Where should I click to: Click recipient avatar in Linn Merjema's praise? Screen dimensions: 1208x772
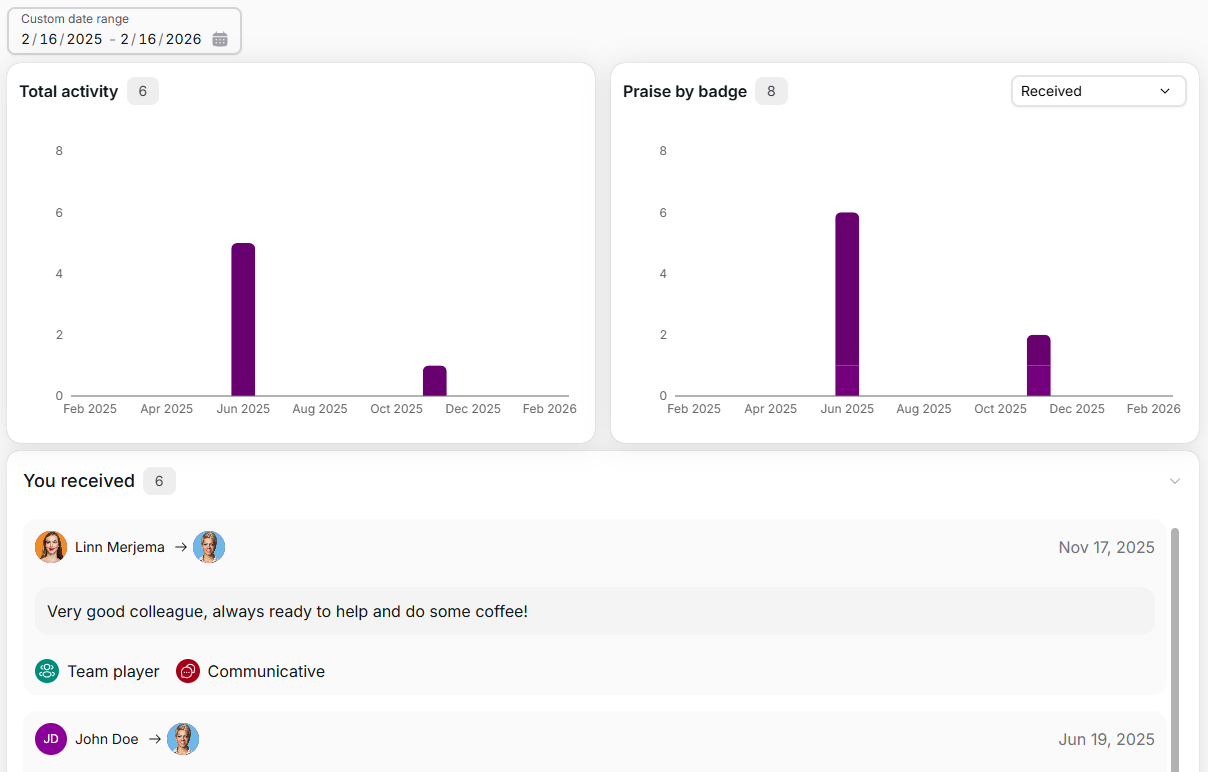tap(209, 547)
